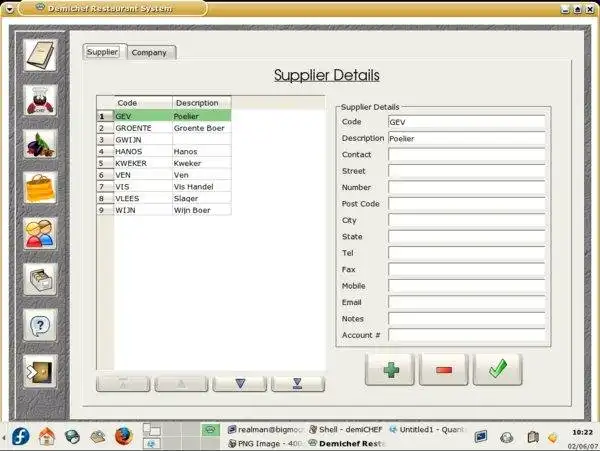
Task: Select the HANOS supplier row
Action: tap(164, 151)
